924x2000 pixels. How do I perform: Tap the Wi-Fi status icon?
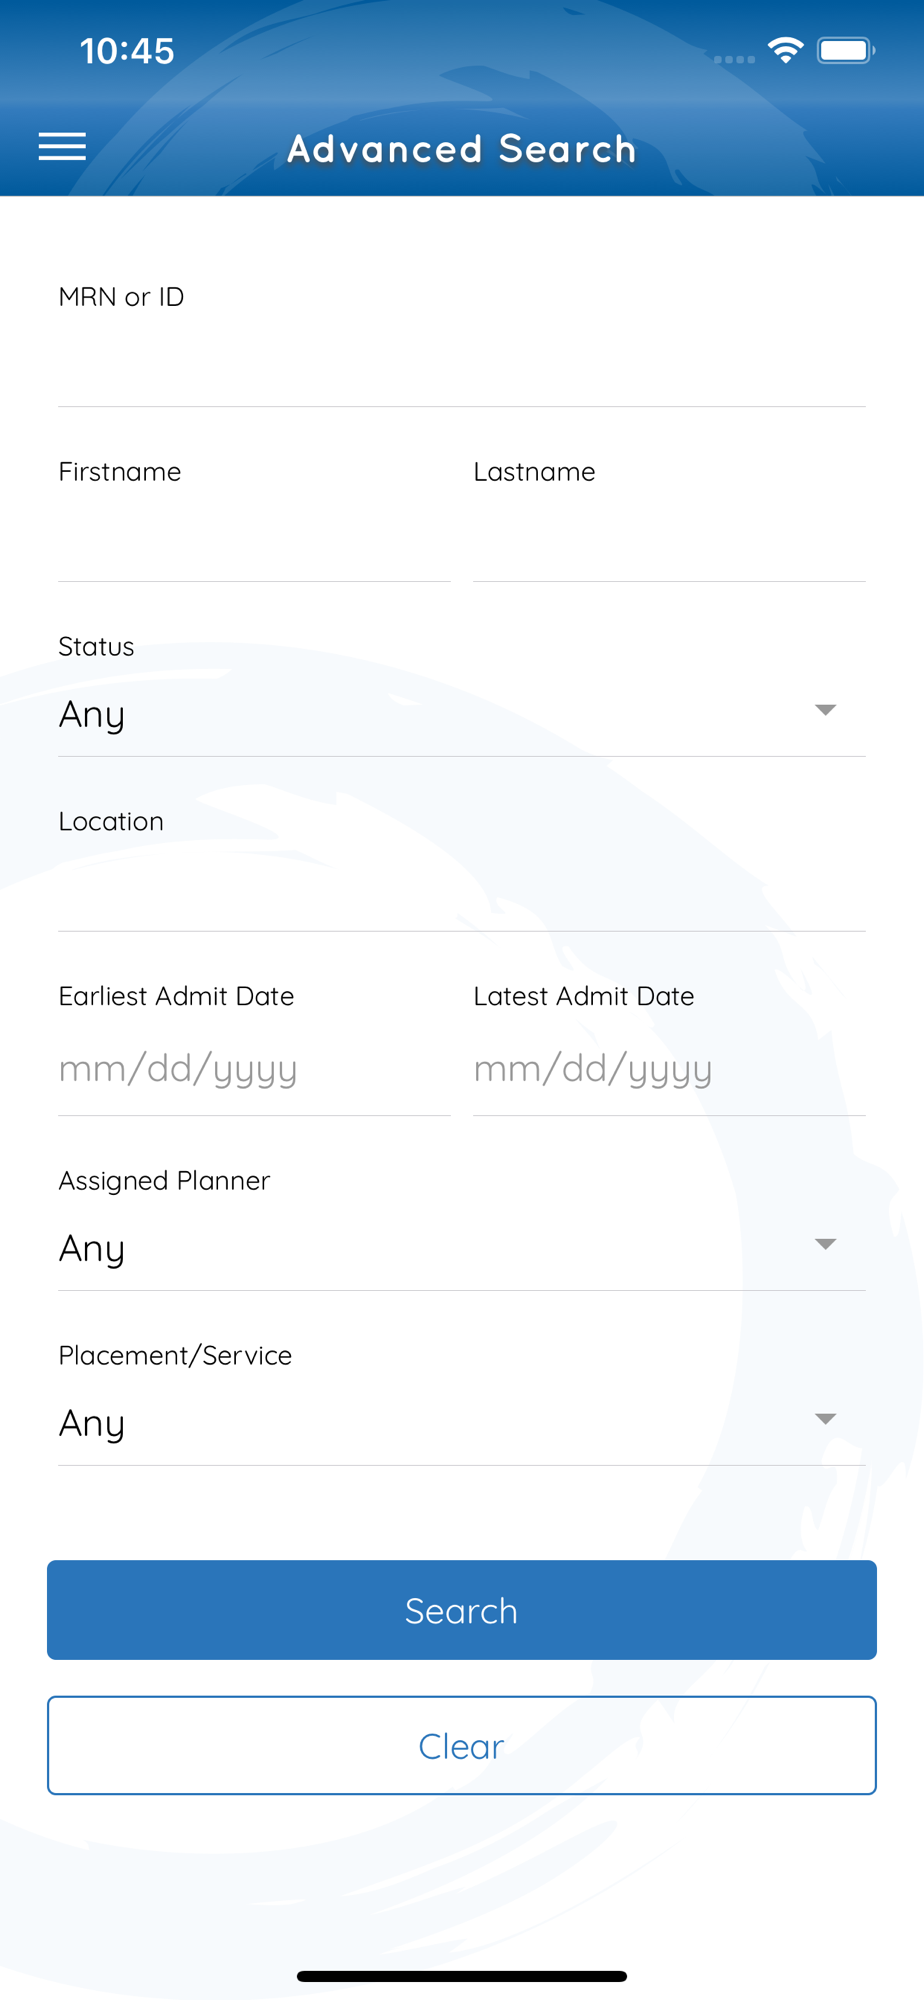click(x=786, y=50)
